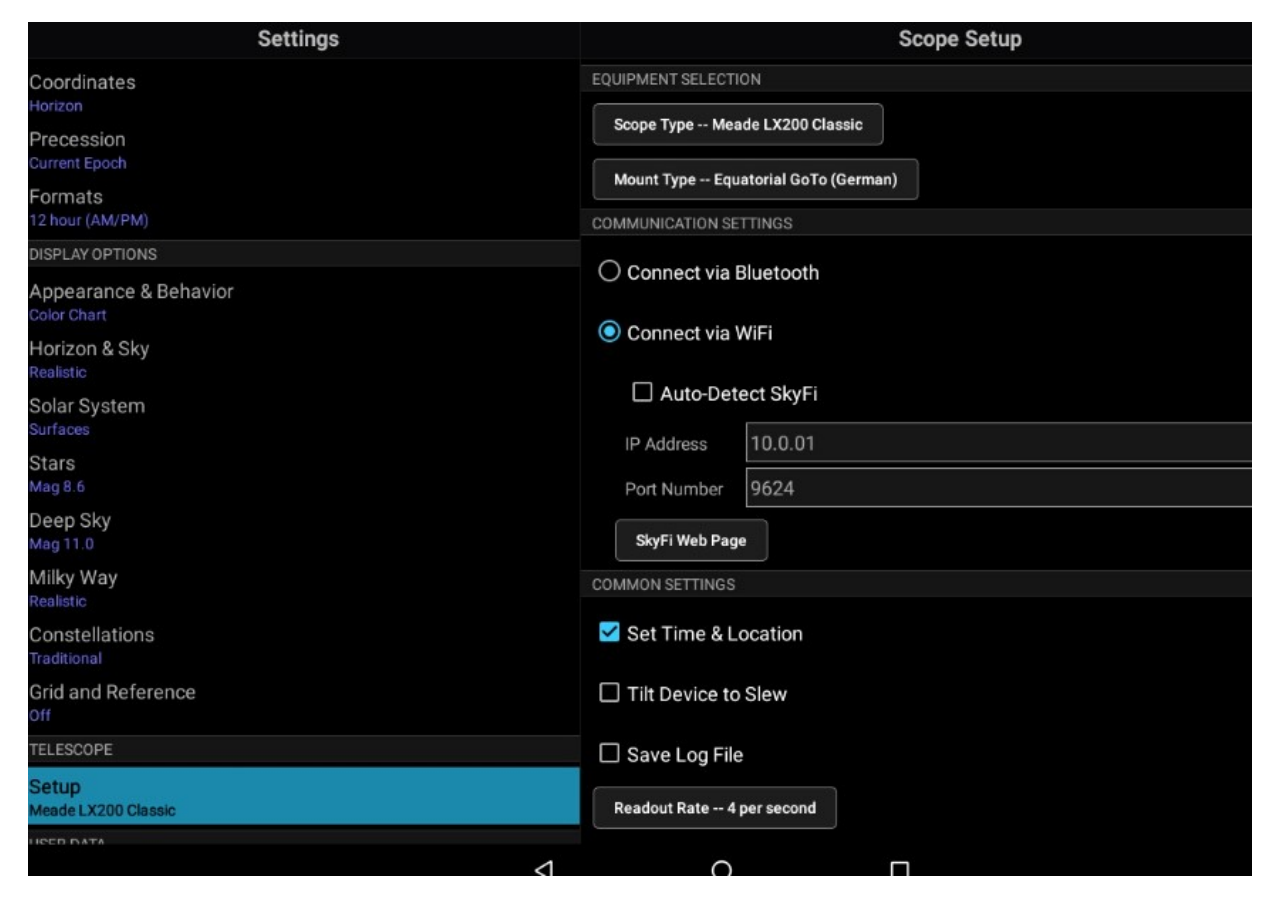Click the Scope Setup title
The width and height of the screenshot is (1282, 902).
(960, 39)
